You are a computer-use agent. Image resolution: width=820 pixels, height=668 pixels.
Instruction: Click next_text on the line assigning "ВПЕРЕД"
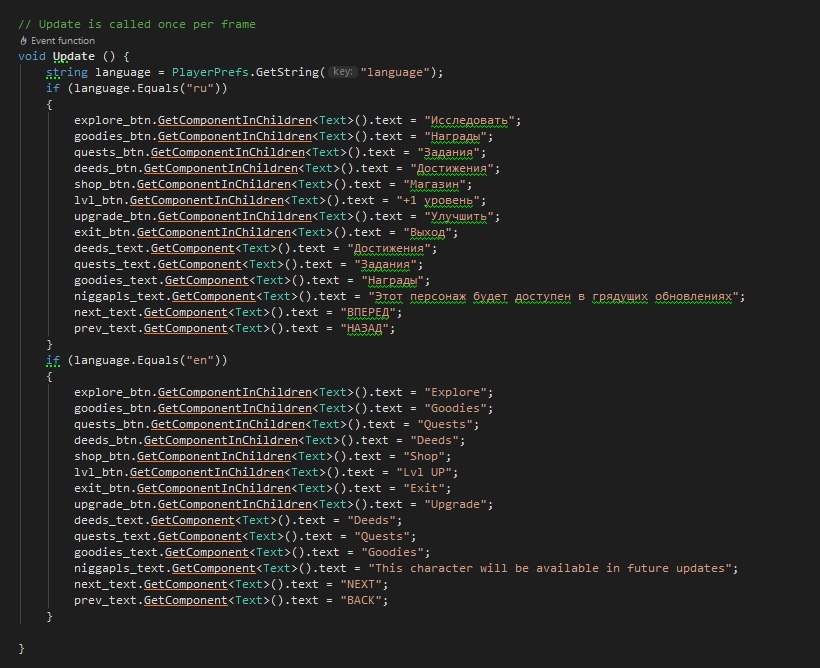click(106, 312)
